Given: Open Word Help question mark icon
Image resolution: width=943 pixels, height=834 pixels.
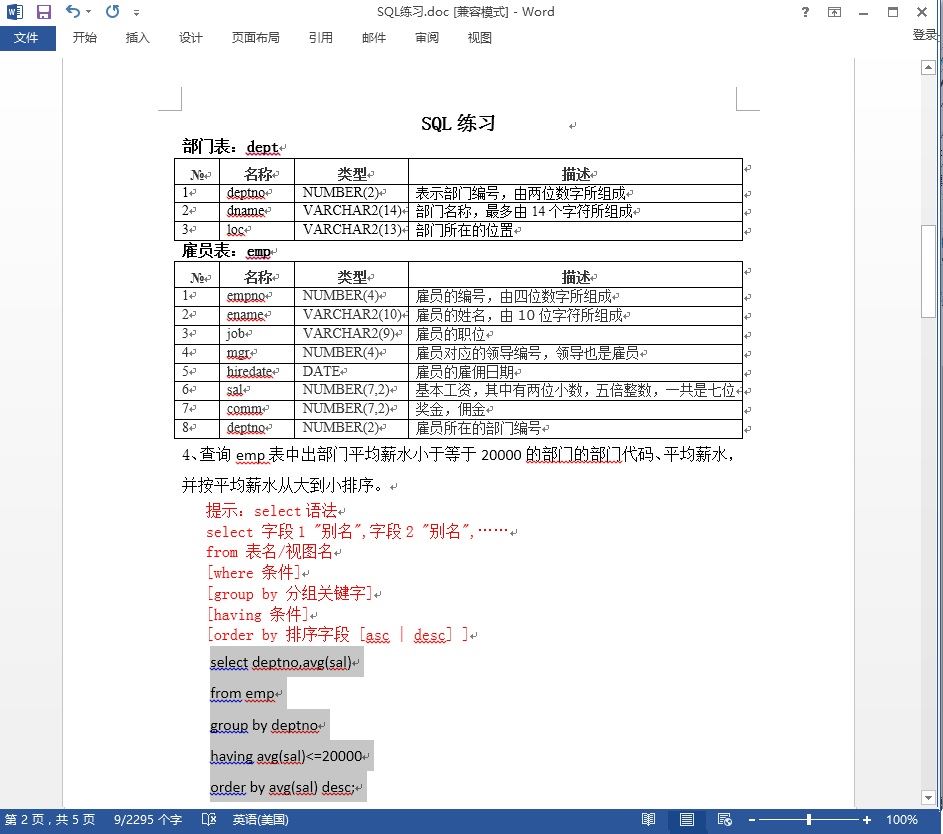Looking at the screenshot, I should [805, 12].
